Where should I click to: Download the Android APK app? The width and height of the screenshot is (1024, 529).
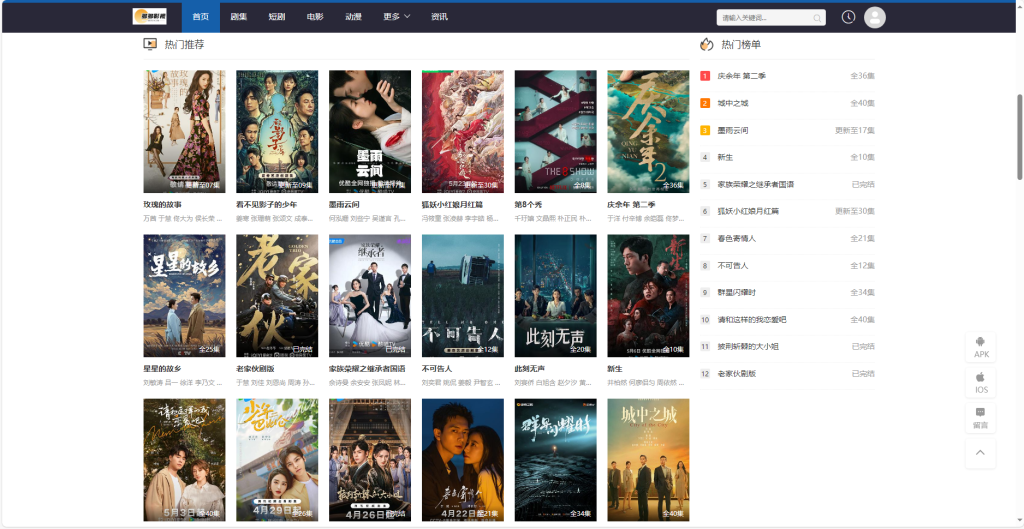(x=980, y=347)
